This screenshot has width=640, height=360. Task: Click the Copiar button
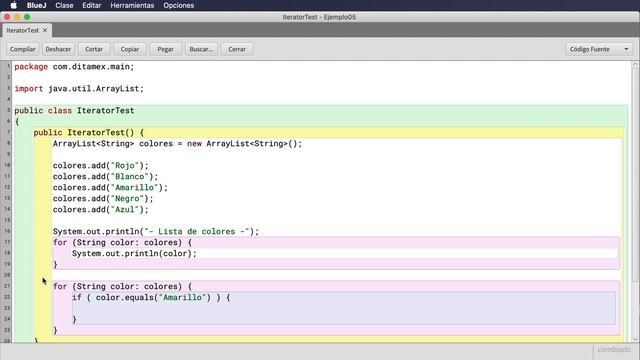click(x=130, y=49)
